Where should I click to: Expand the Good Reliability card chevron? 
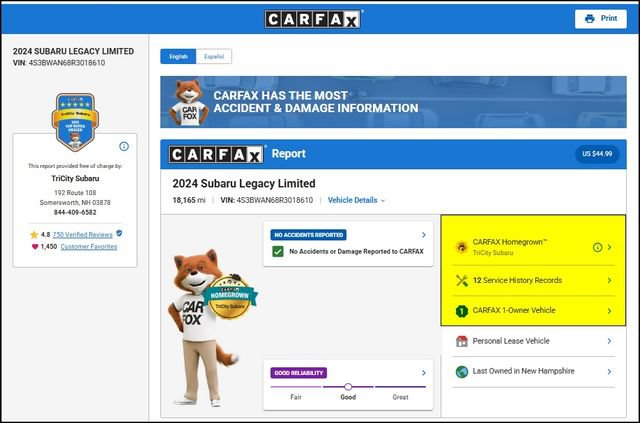[424, 373]
